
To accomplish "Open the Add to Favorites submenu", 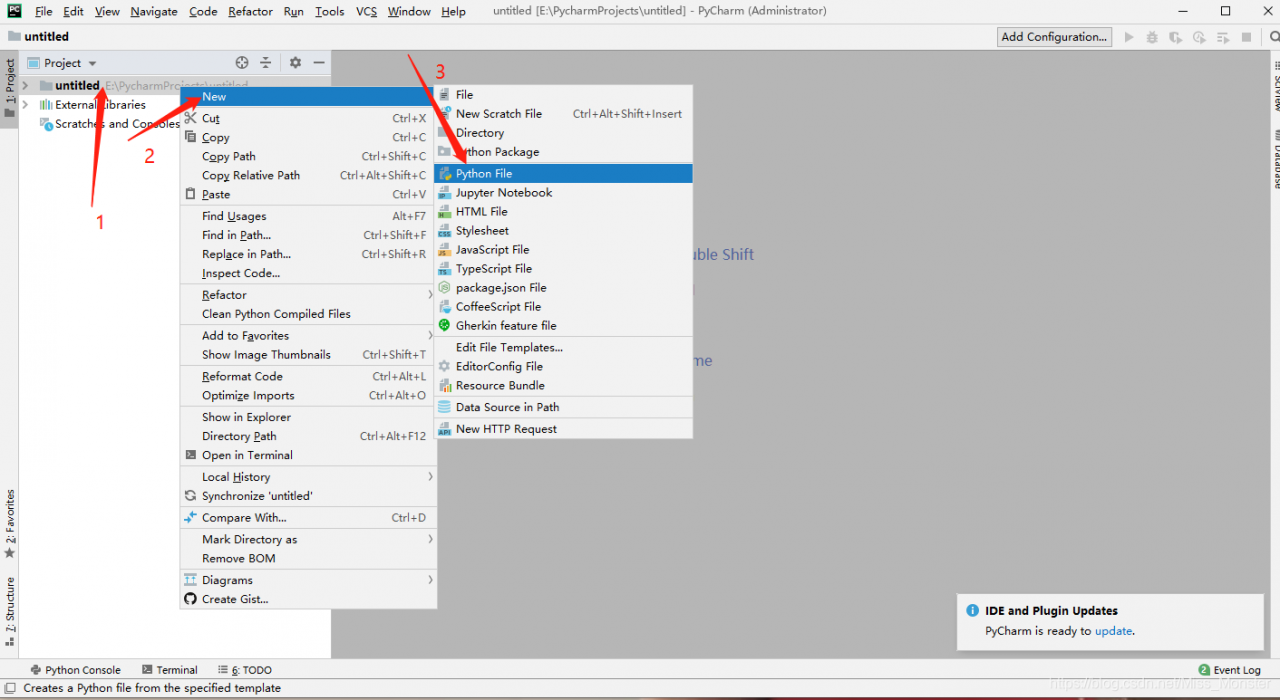I will [x=308, y=336].
